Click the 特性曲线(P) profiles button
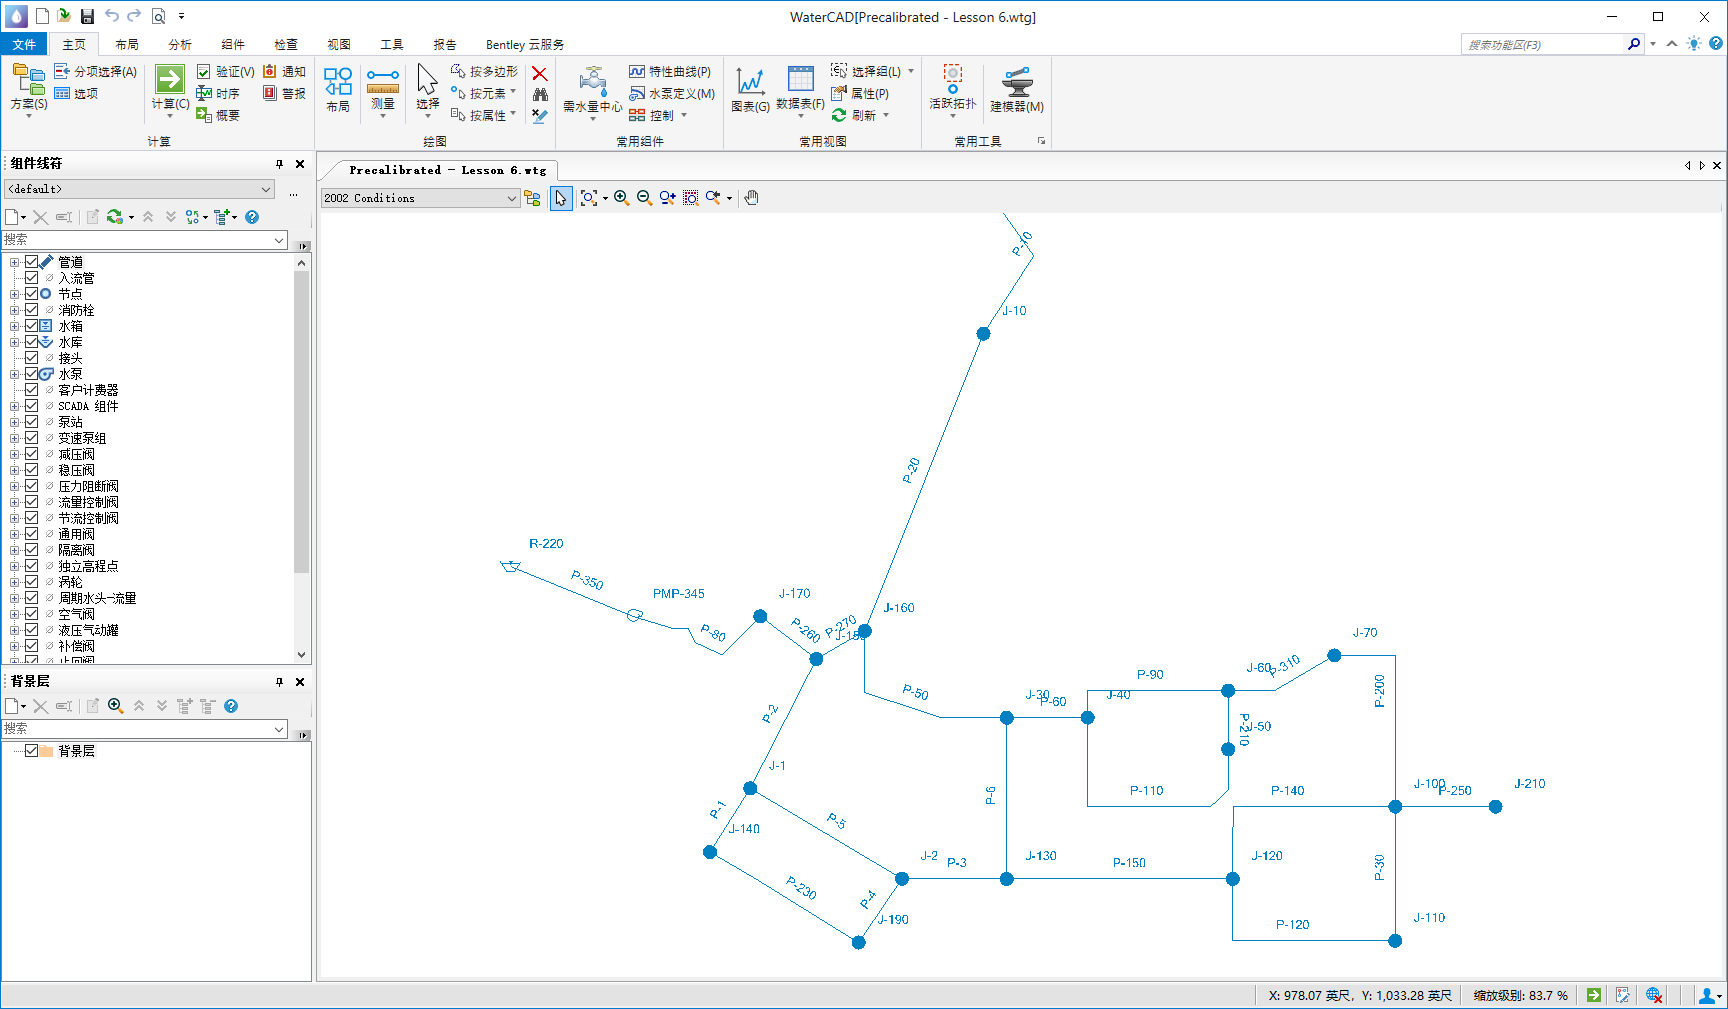 tap(670, 72)
